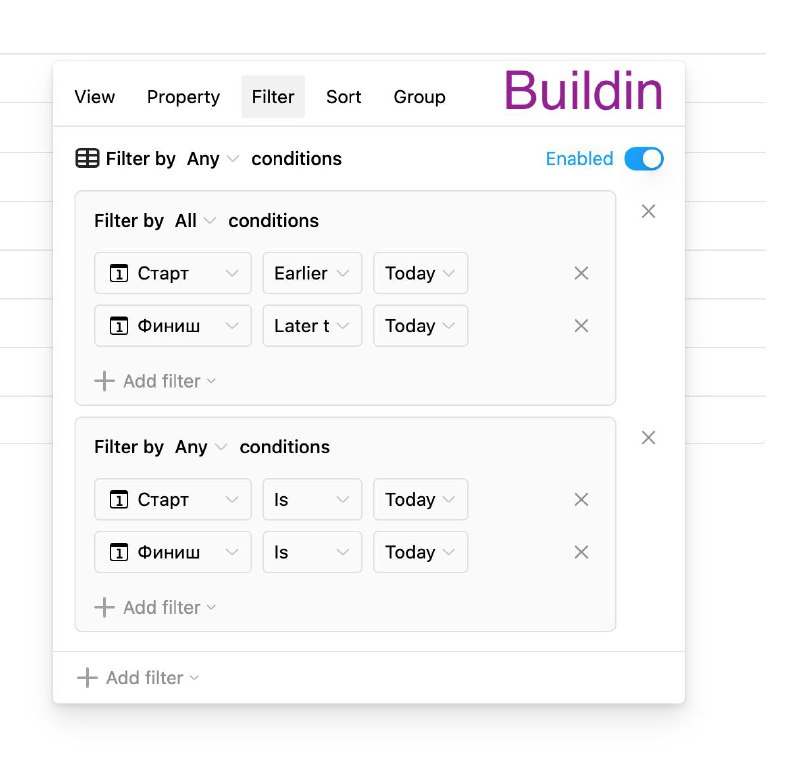Delete the Финиш Later Today filter row
This screenshot has height=779, width=800.
pos(581,325)
